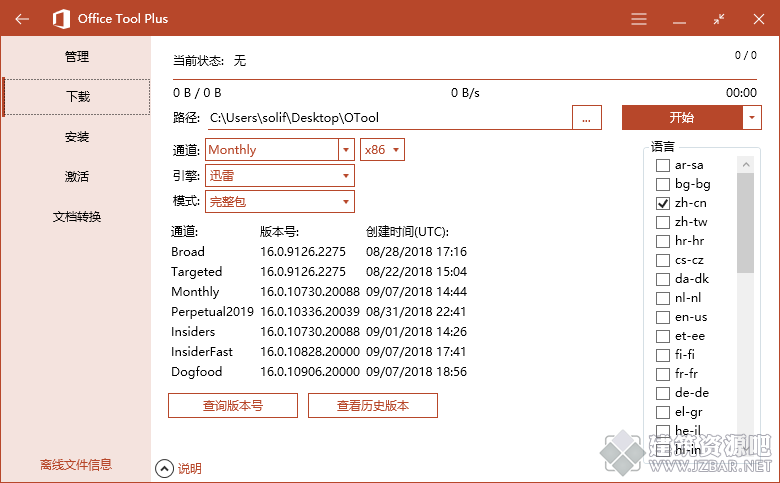The image size is (780, 483).
Task: Enable the et-ee language checkbox
Action: pyautogui.click(x=663, y=336)
